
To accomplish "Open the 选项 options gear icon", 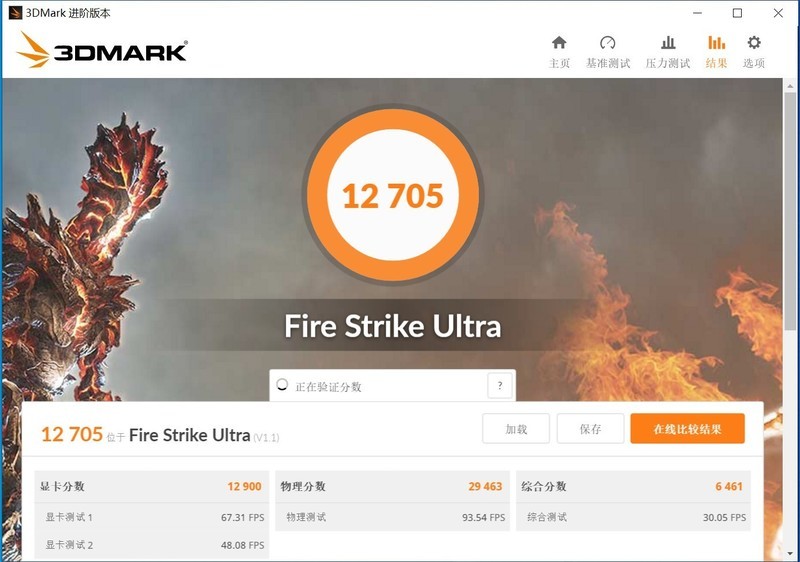I will click(x=754, y=42).
